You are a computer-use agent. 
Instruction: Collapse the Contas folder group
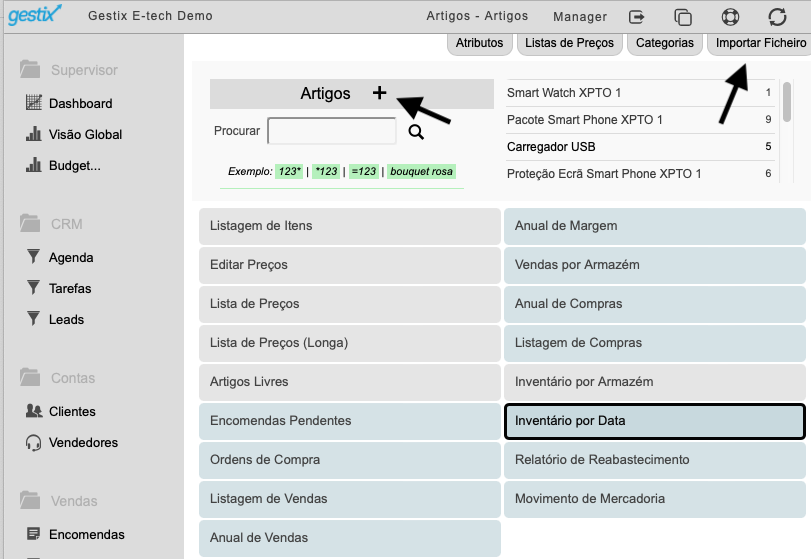(x=30, y=377)
